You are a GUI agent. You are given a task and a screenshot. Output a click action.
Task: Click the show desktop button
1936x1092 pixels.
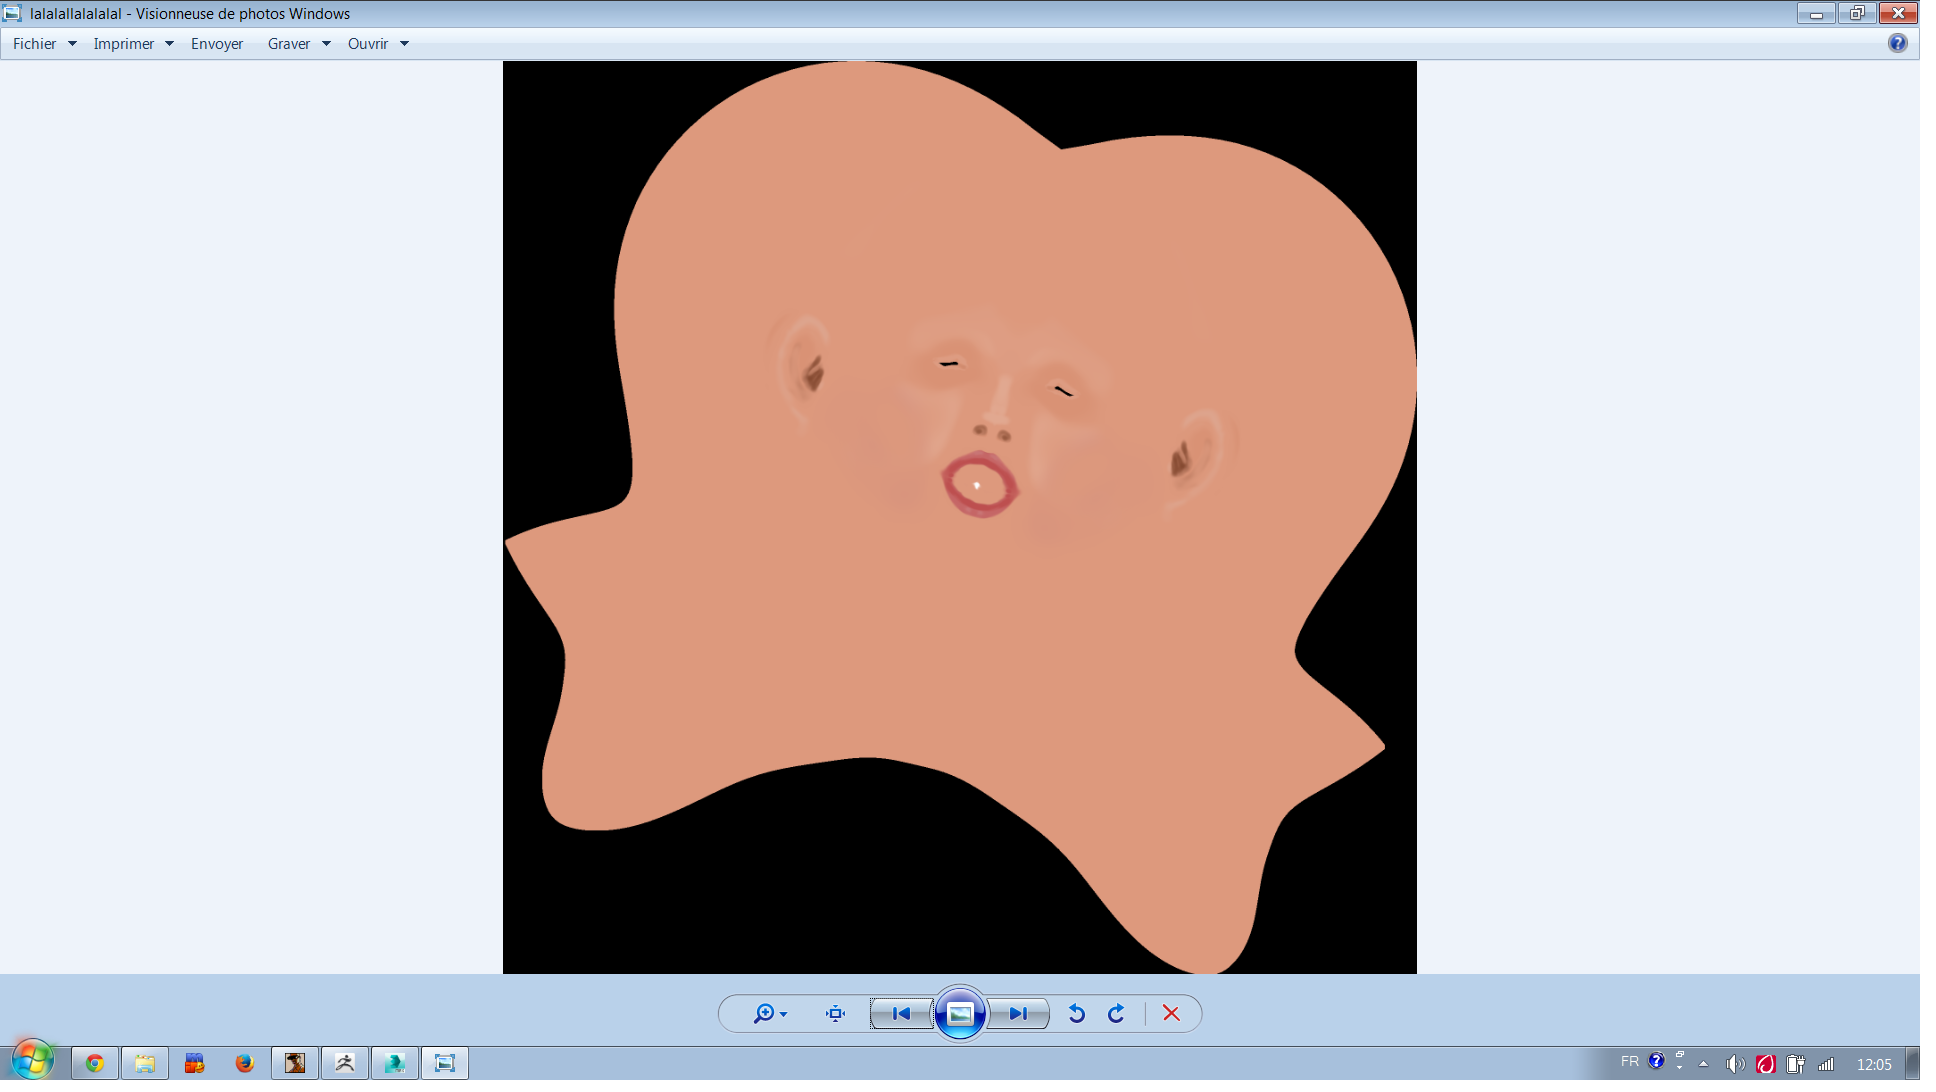click(1912, 1063)
